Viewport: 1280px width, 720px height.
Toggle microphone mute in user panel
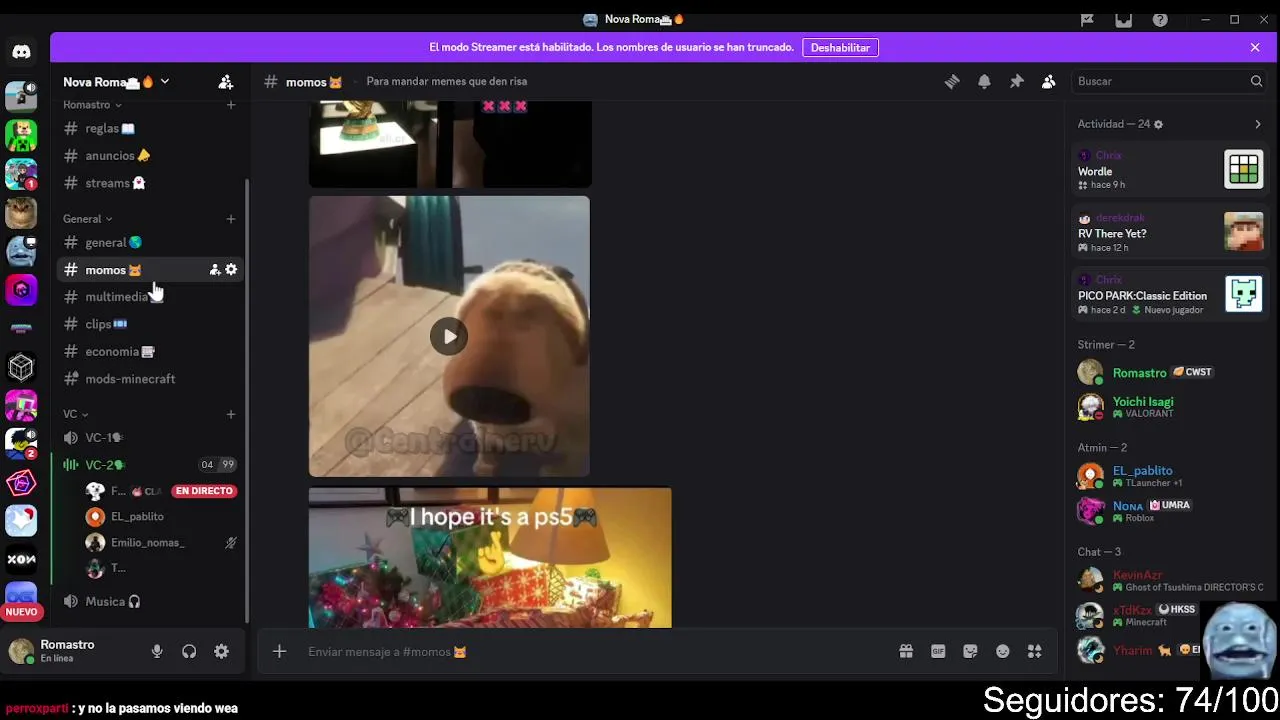coord(157,652)
